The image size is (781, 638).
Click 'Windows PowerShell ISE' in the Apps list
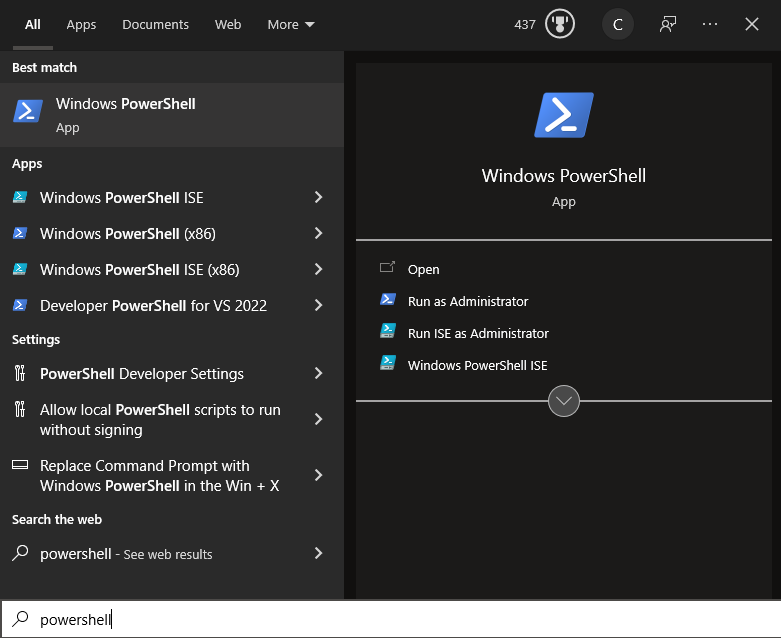click(x=122, y=198)
